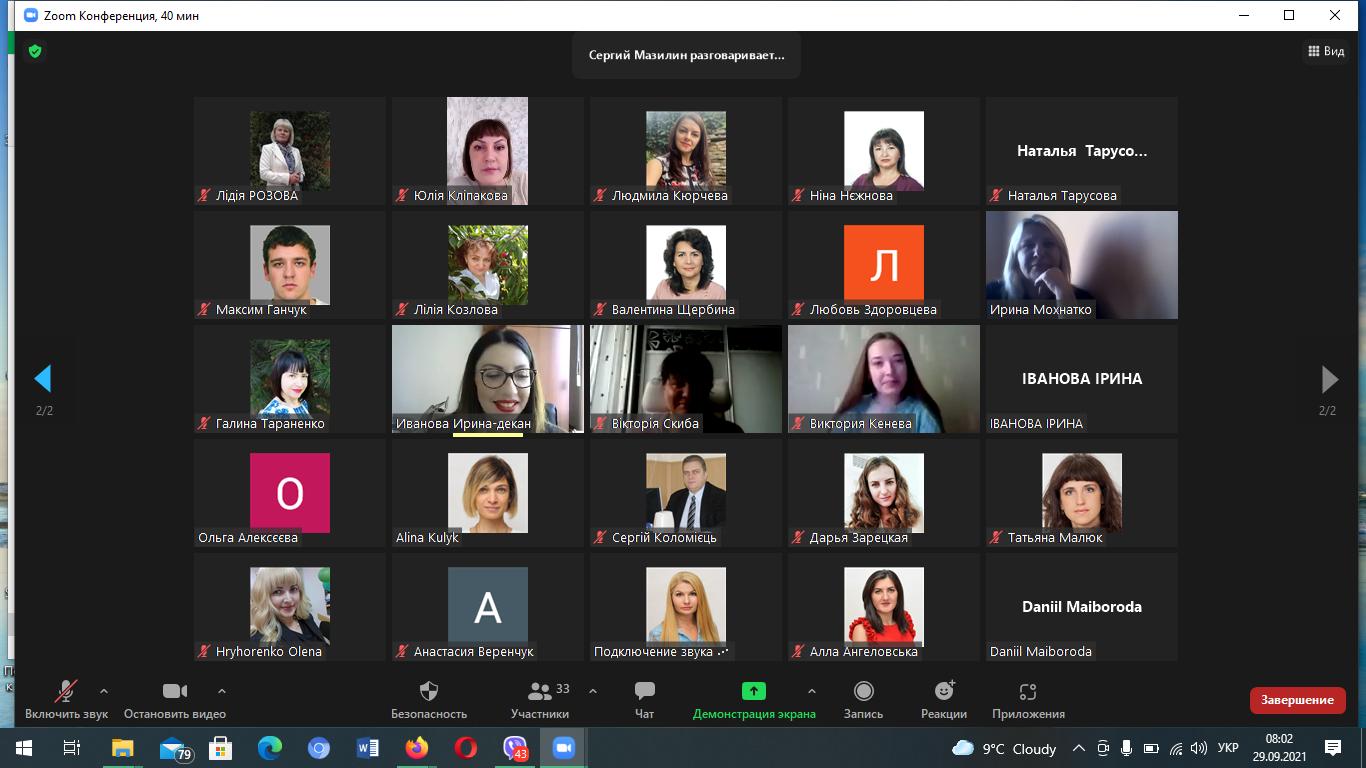Click the Максим Ганчук name label
Viewport: 1366px width, 768px height.
coord(261,310)
